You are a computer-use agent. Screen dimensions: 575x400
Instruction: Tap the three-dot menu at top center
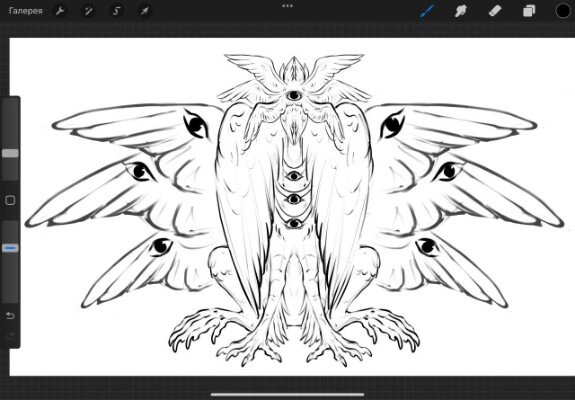[x=288, y=6]
